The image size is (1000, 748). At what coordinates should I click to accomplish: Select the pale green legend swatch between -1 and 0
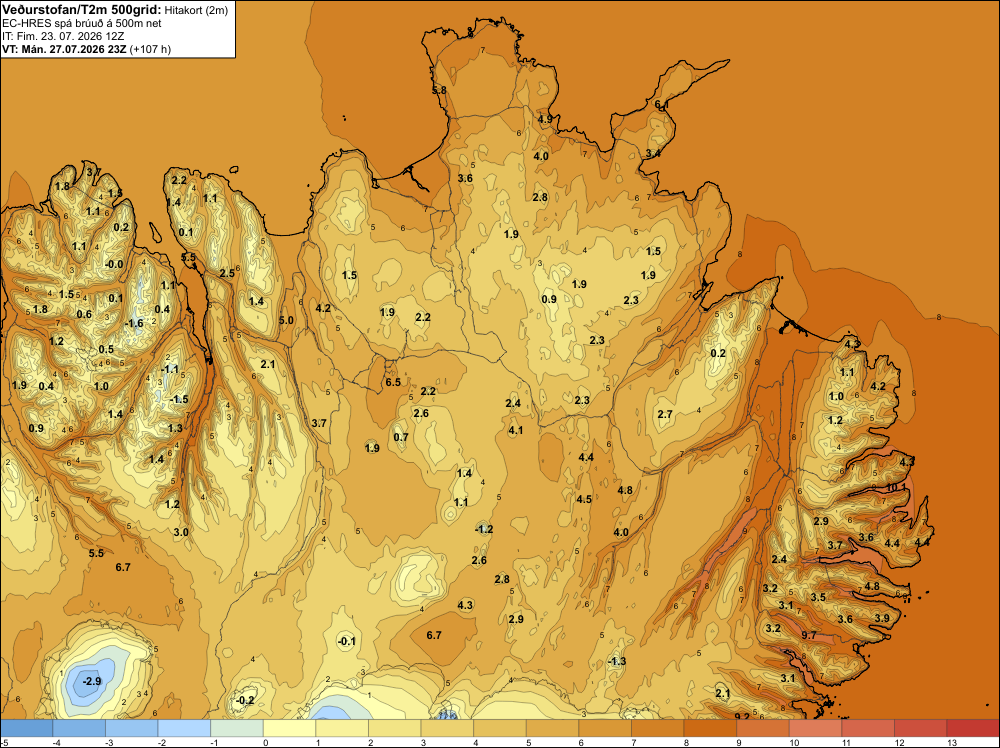pyautogui.click(x=237, y=728)
